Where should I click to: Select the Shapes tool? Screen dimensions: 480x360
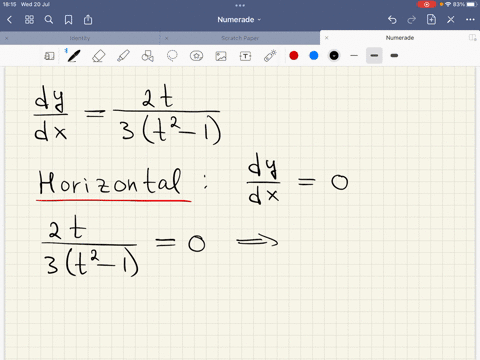[147, 56]
